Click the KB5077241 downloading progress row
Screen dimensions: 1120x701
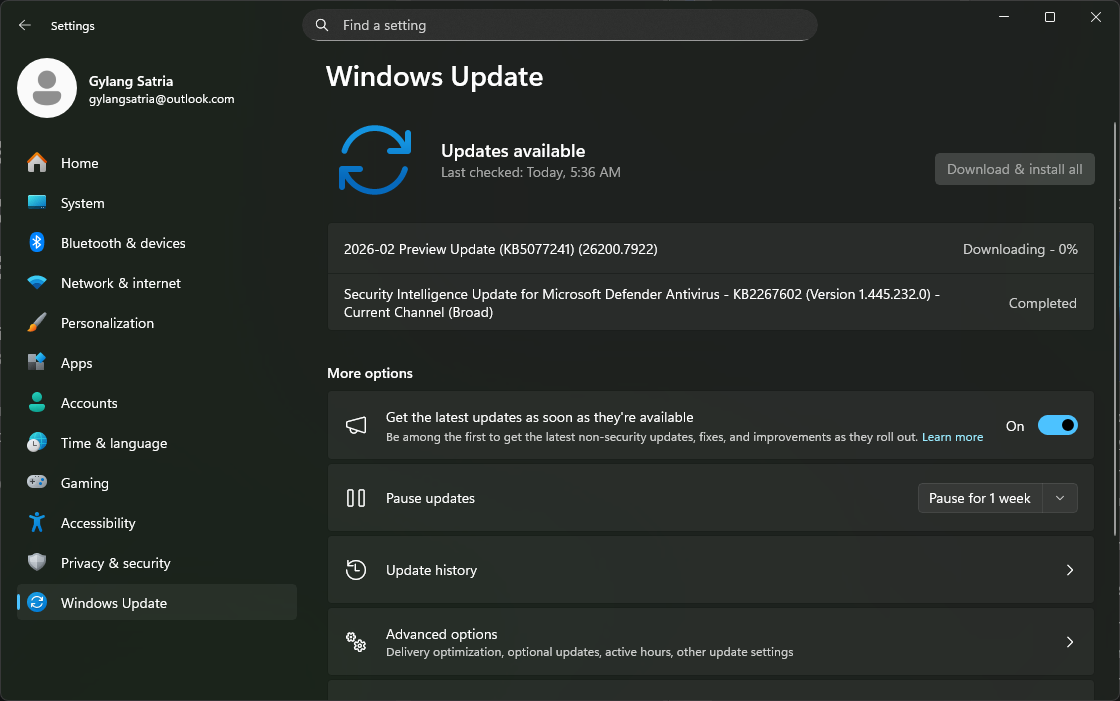710,248
